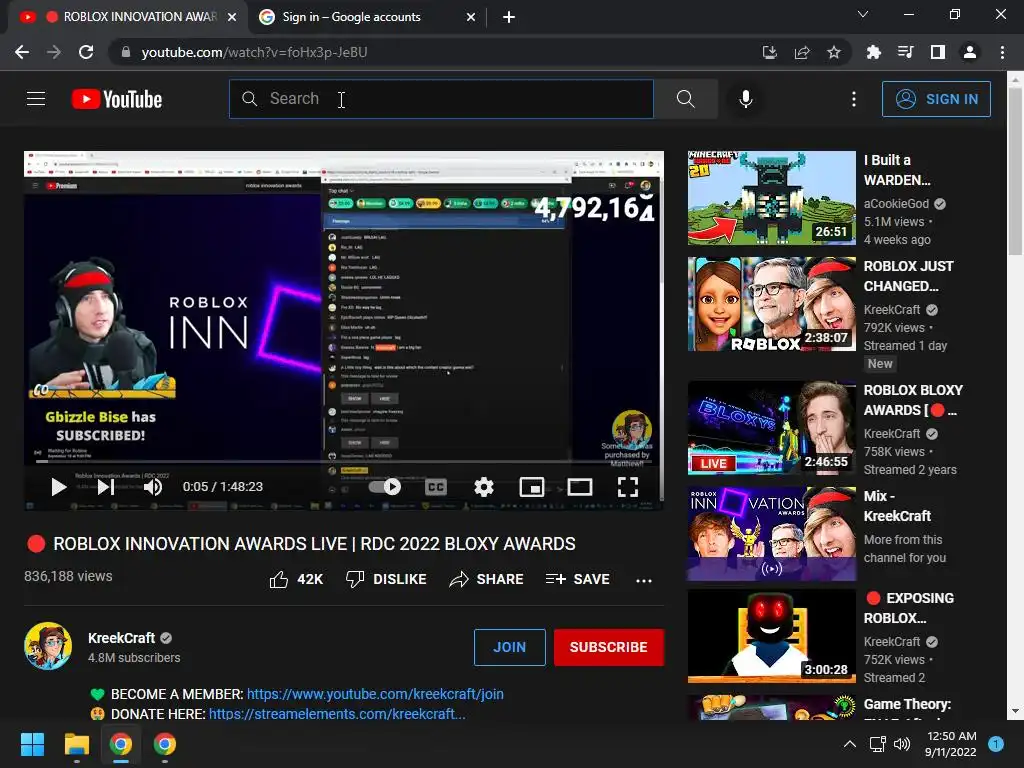Play the video
Screen dimensions: 1024x768
click(x=59, y=487)
